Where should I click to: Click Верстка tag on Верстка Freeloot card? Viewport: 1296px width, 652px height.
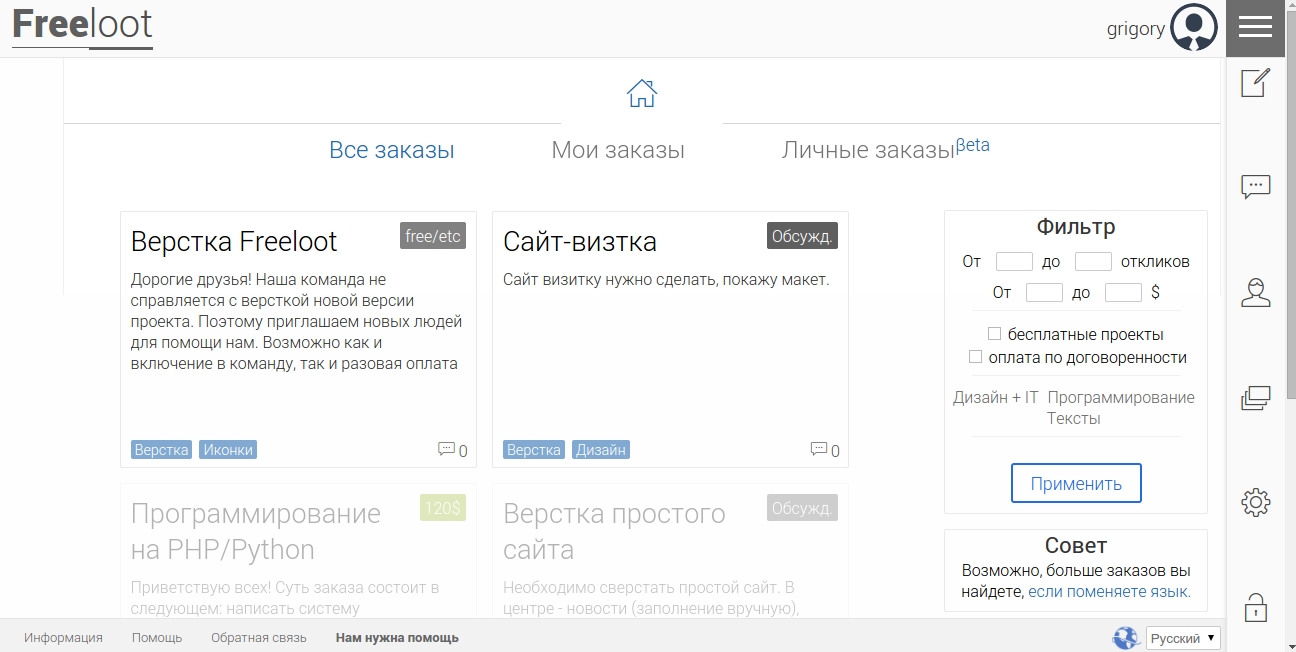point(162,450)
